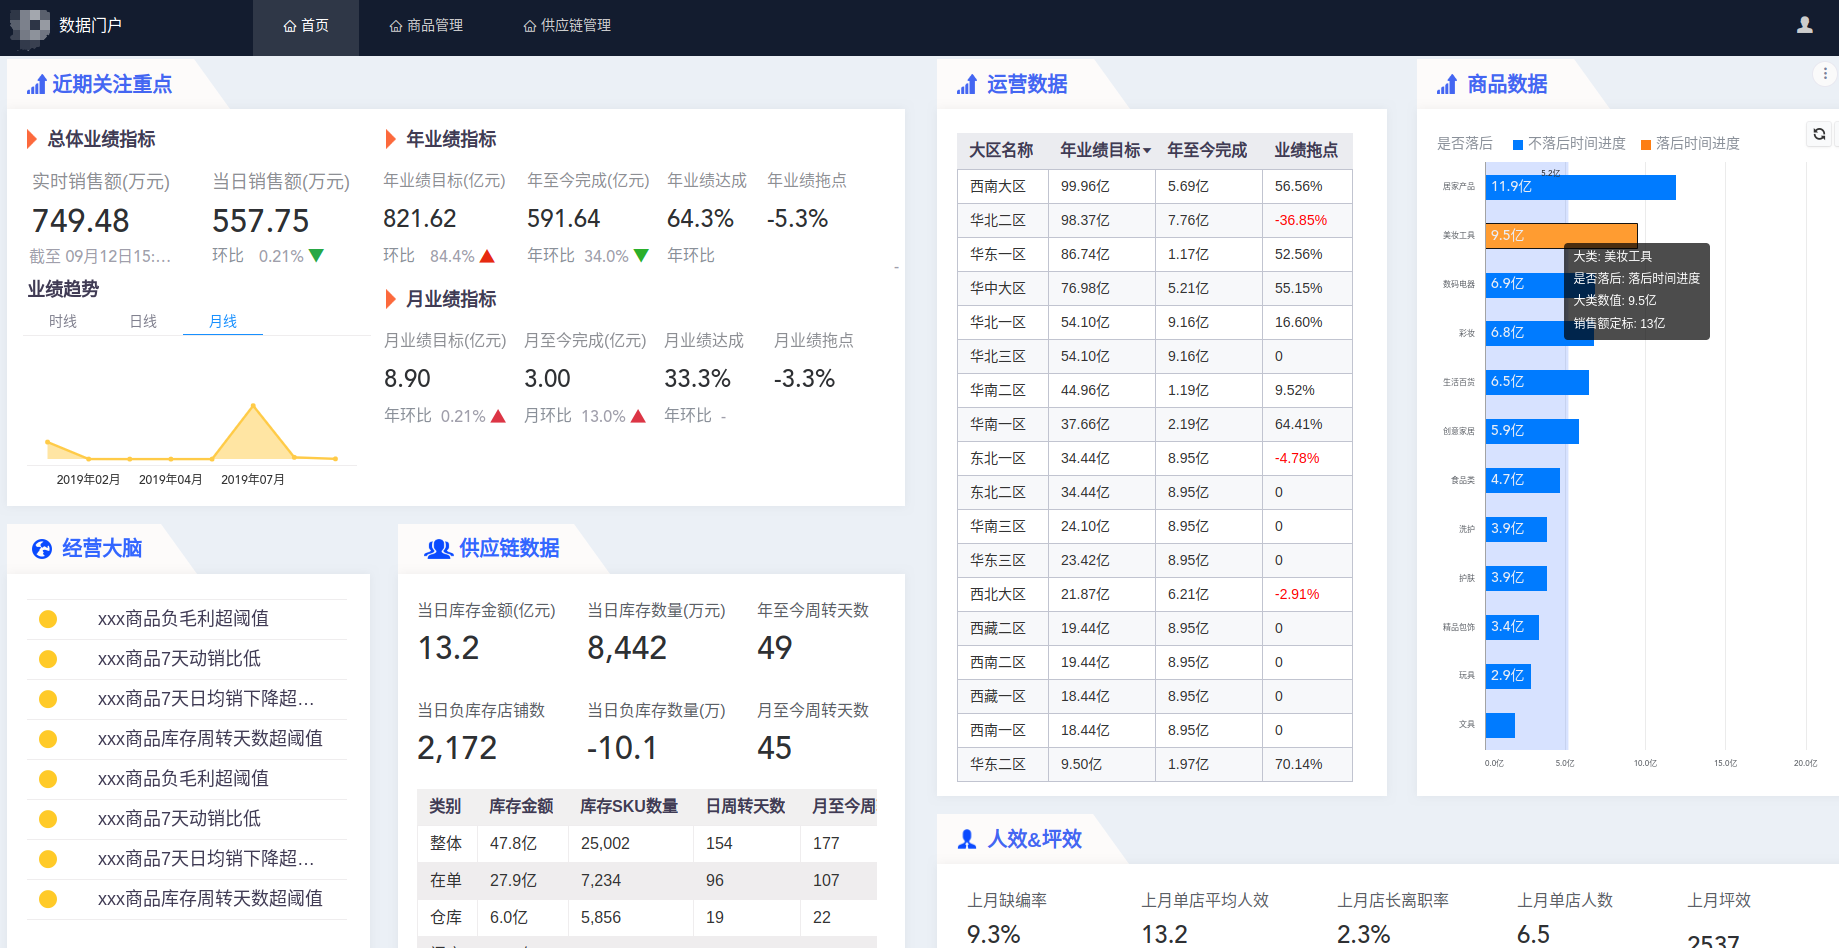1839x948 pixels.
Task: Open the 商品管理 menu
Action: [426, 26]
